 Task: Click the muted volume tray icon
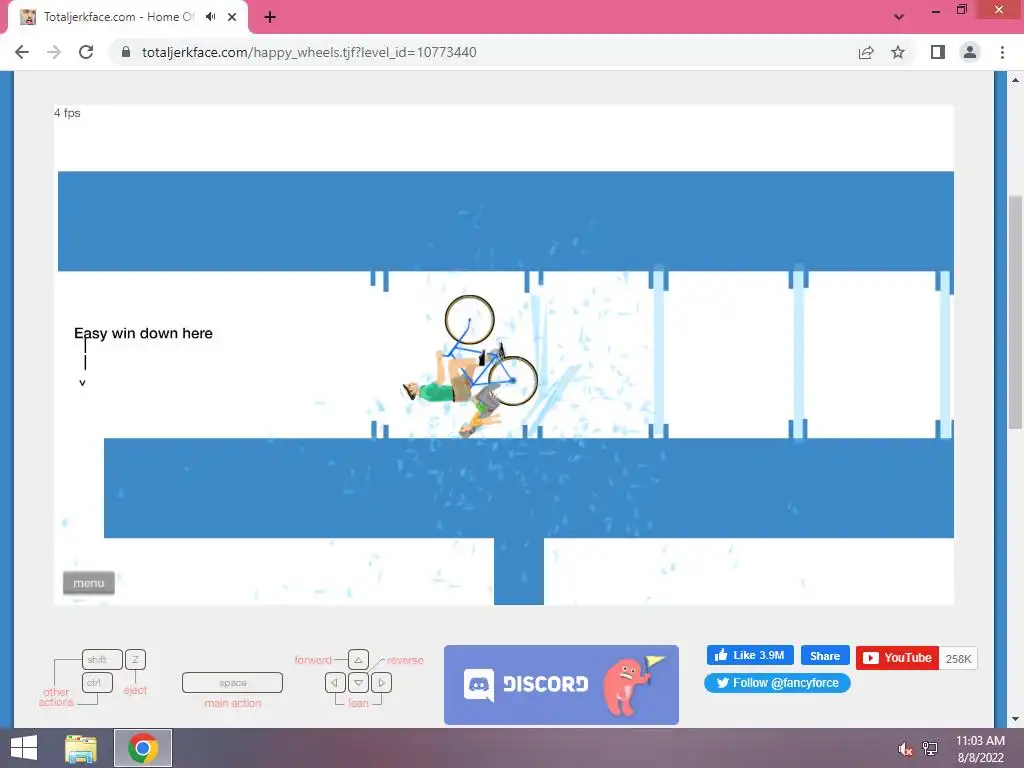905,749
